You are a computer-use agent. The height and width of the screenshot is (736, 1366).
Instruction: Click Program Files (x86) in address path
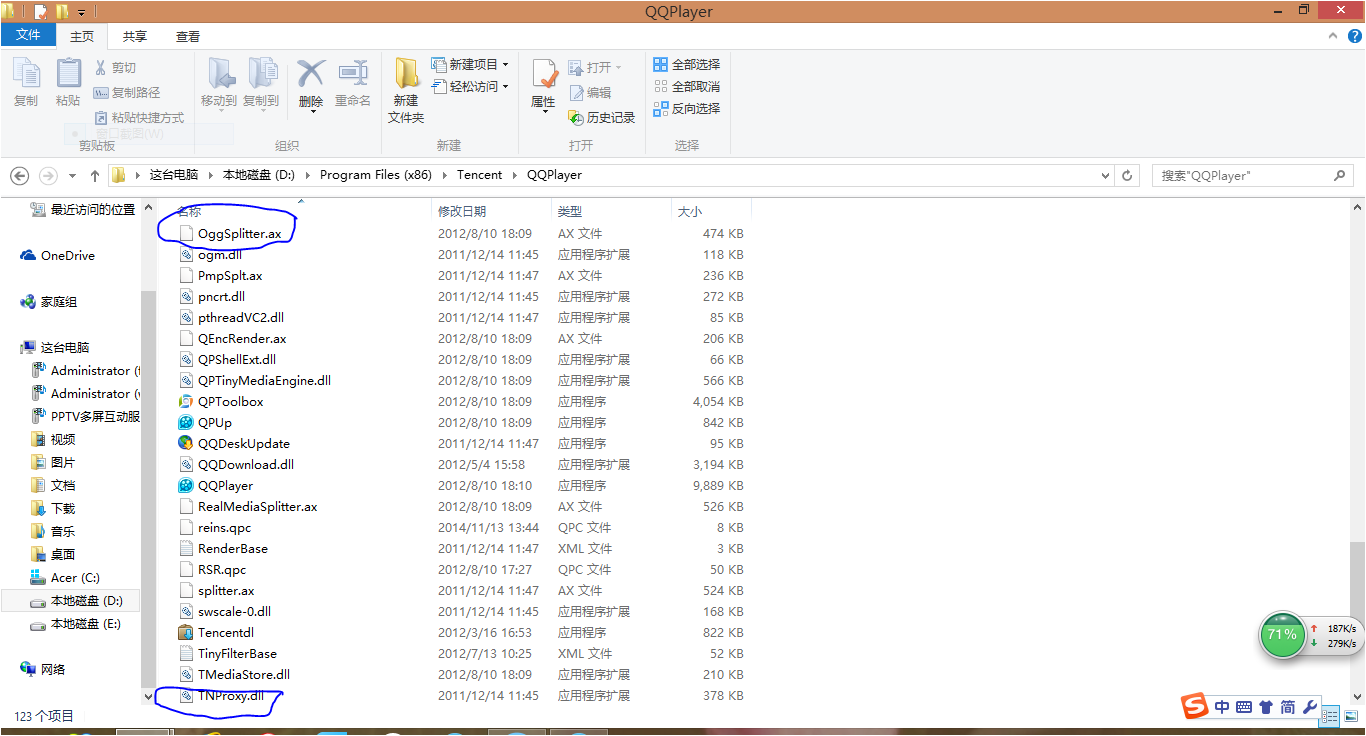coord(376,175)
